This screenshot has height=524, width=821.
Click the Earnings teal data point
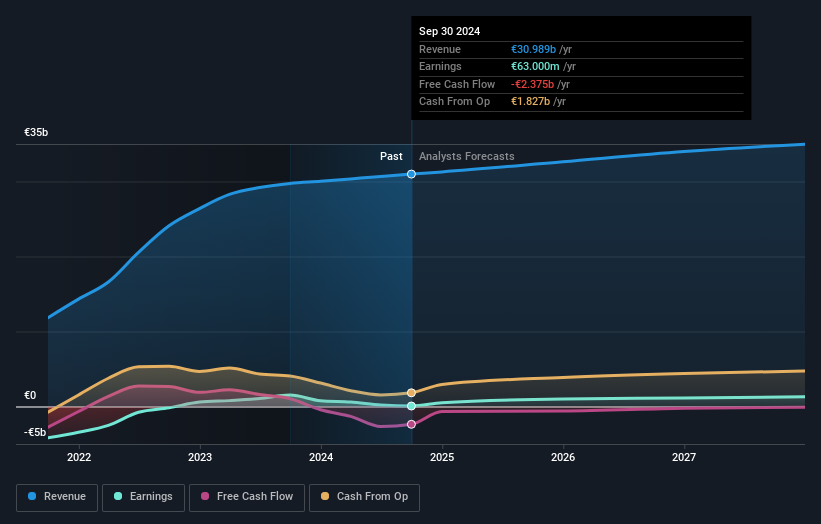412,406
